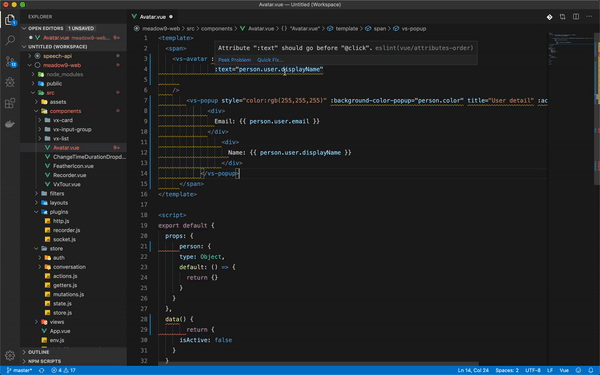Image resolution: width=600 pixels, height=375 pixels.
Task: Click template in the breadcrumb
Action: click(347, 29)
